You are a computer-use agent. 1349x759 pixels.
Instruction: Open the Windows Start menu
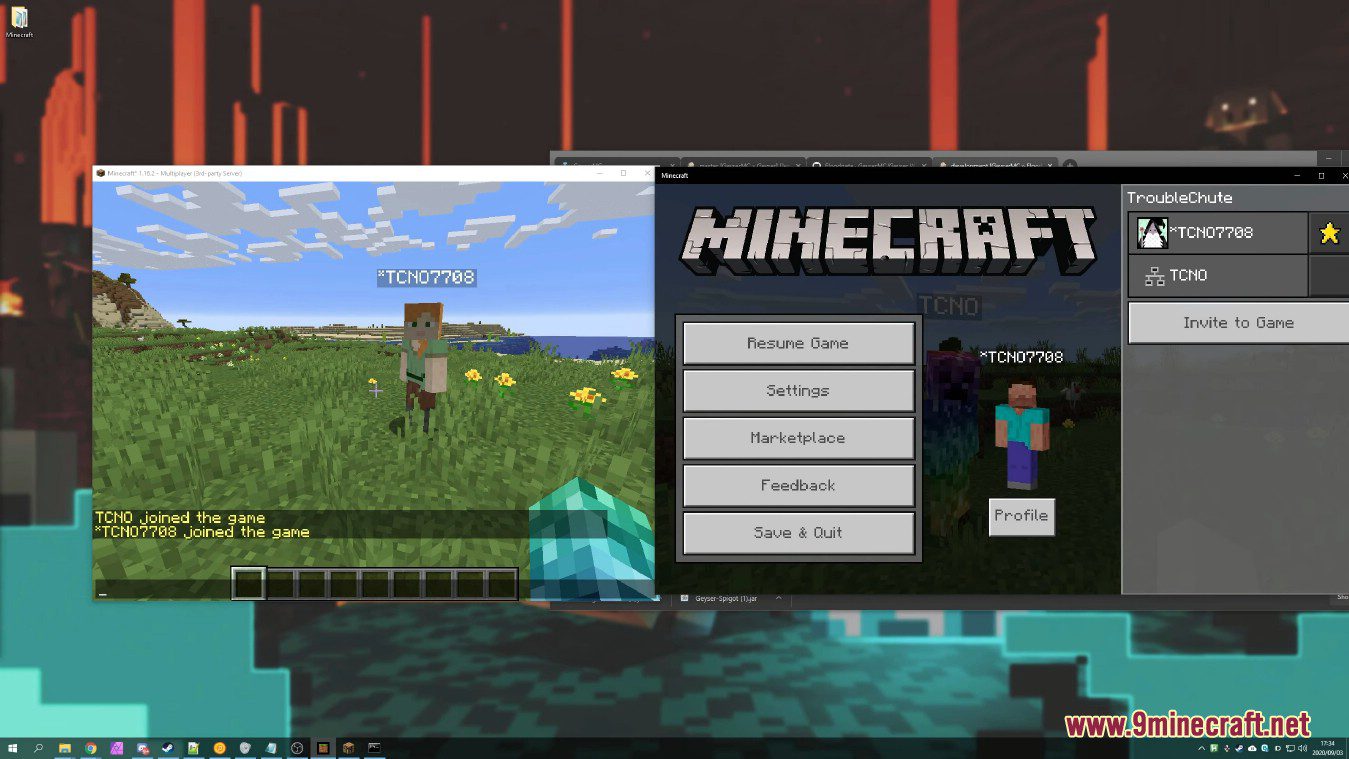pos(12,748)
